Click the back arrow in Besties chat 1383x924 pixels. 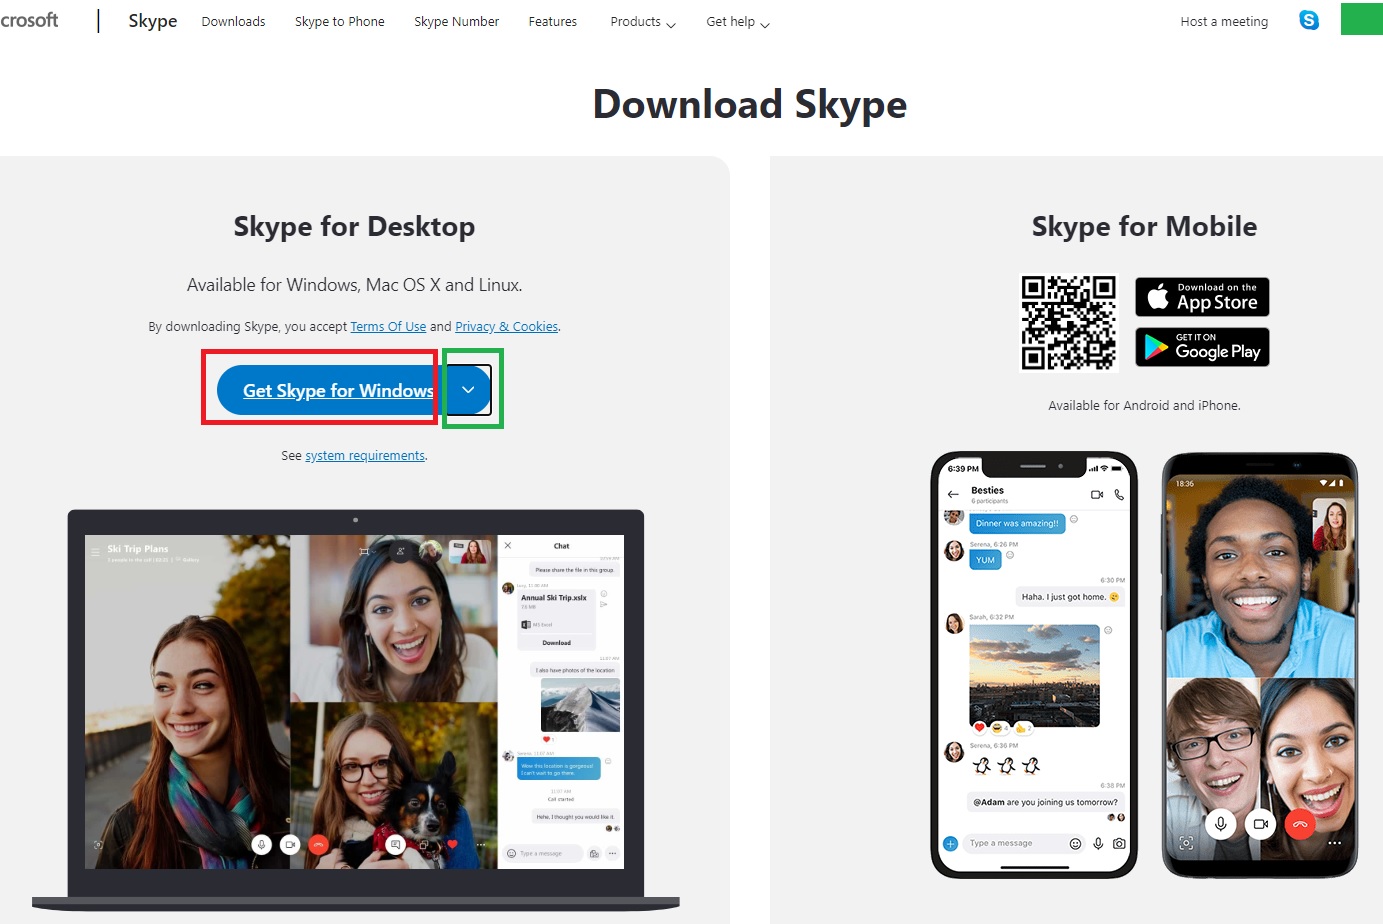pos(953,494)
